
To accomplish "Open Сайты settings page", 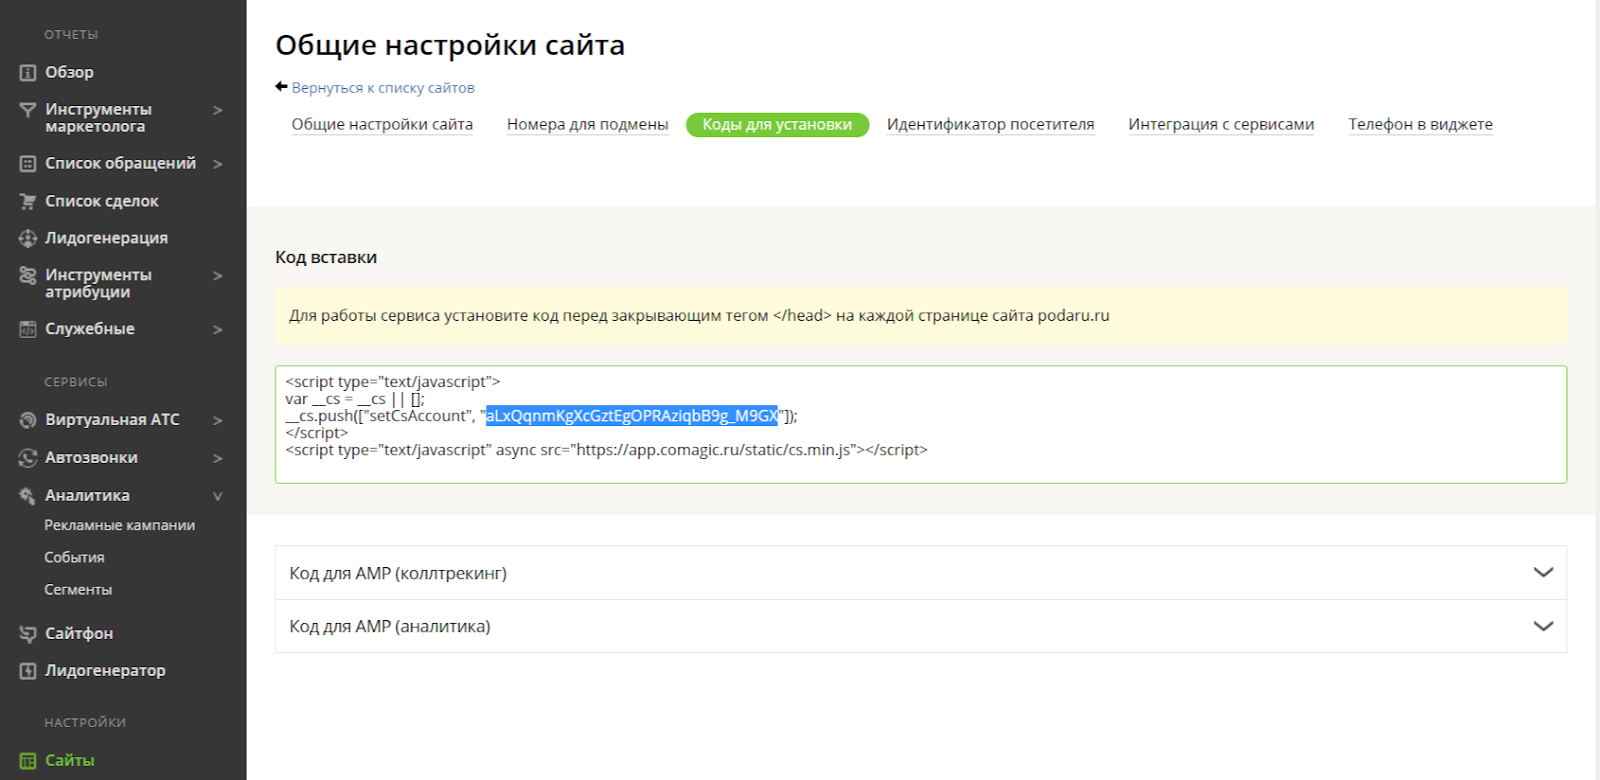I will point(70,761).
